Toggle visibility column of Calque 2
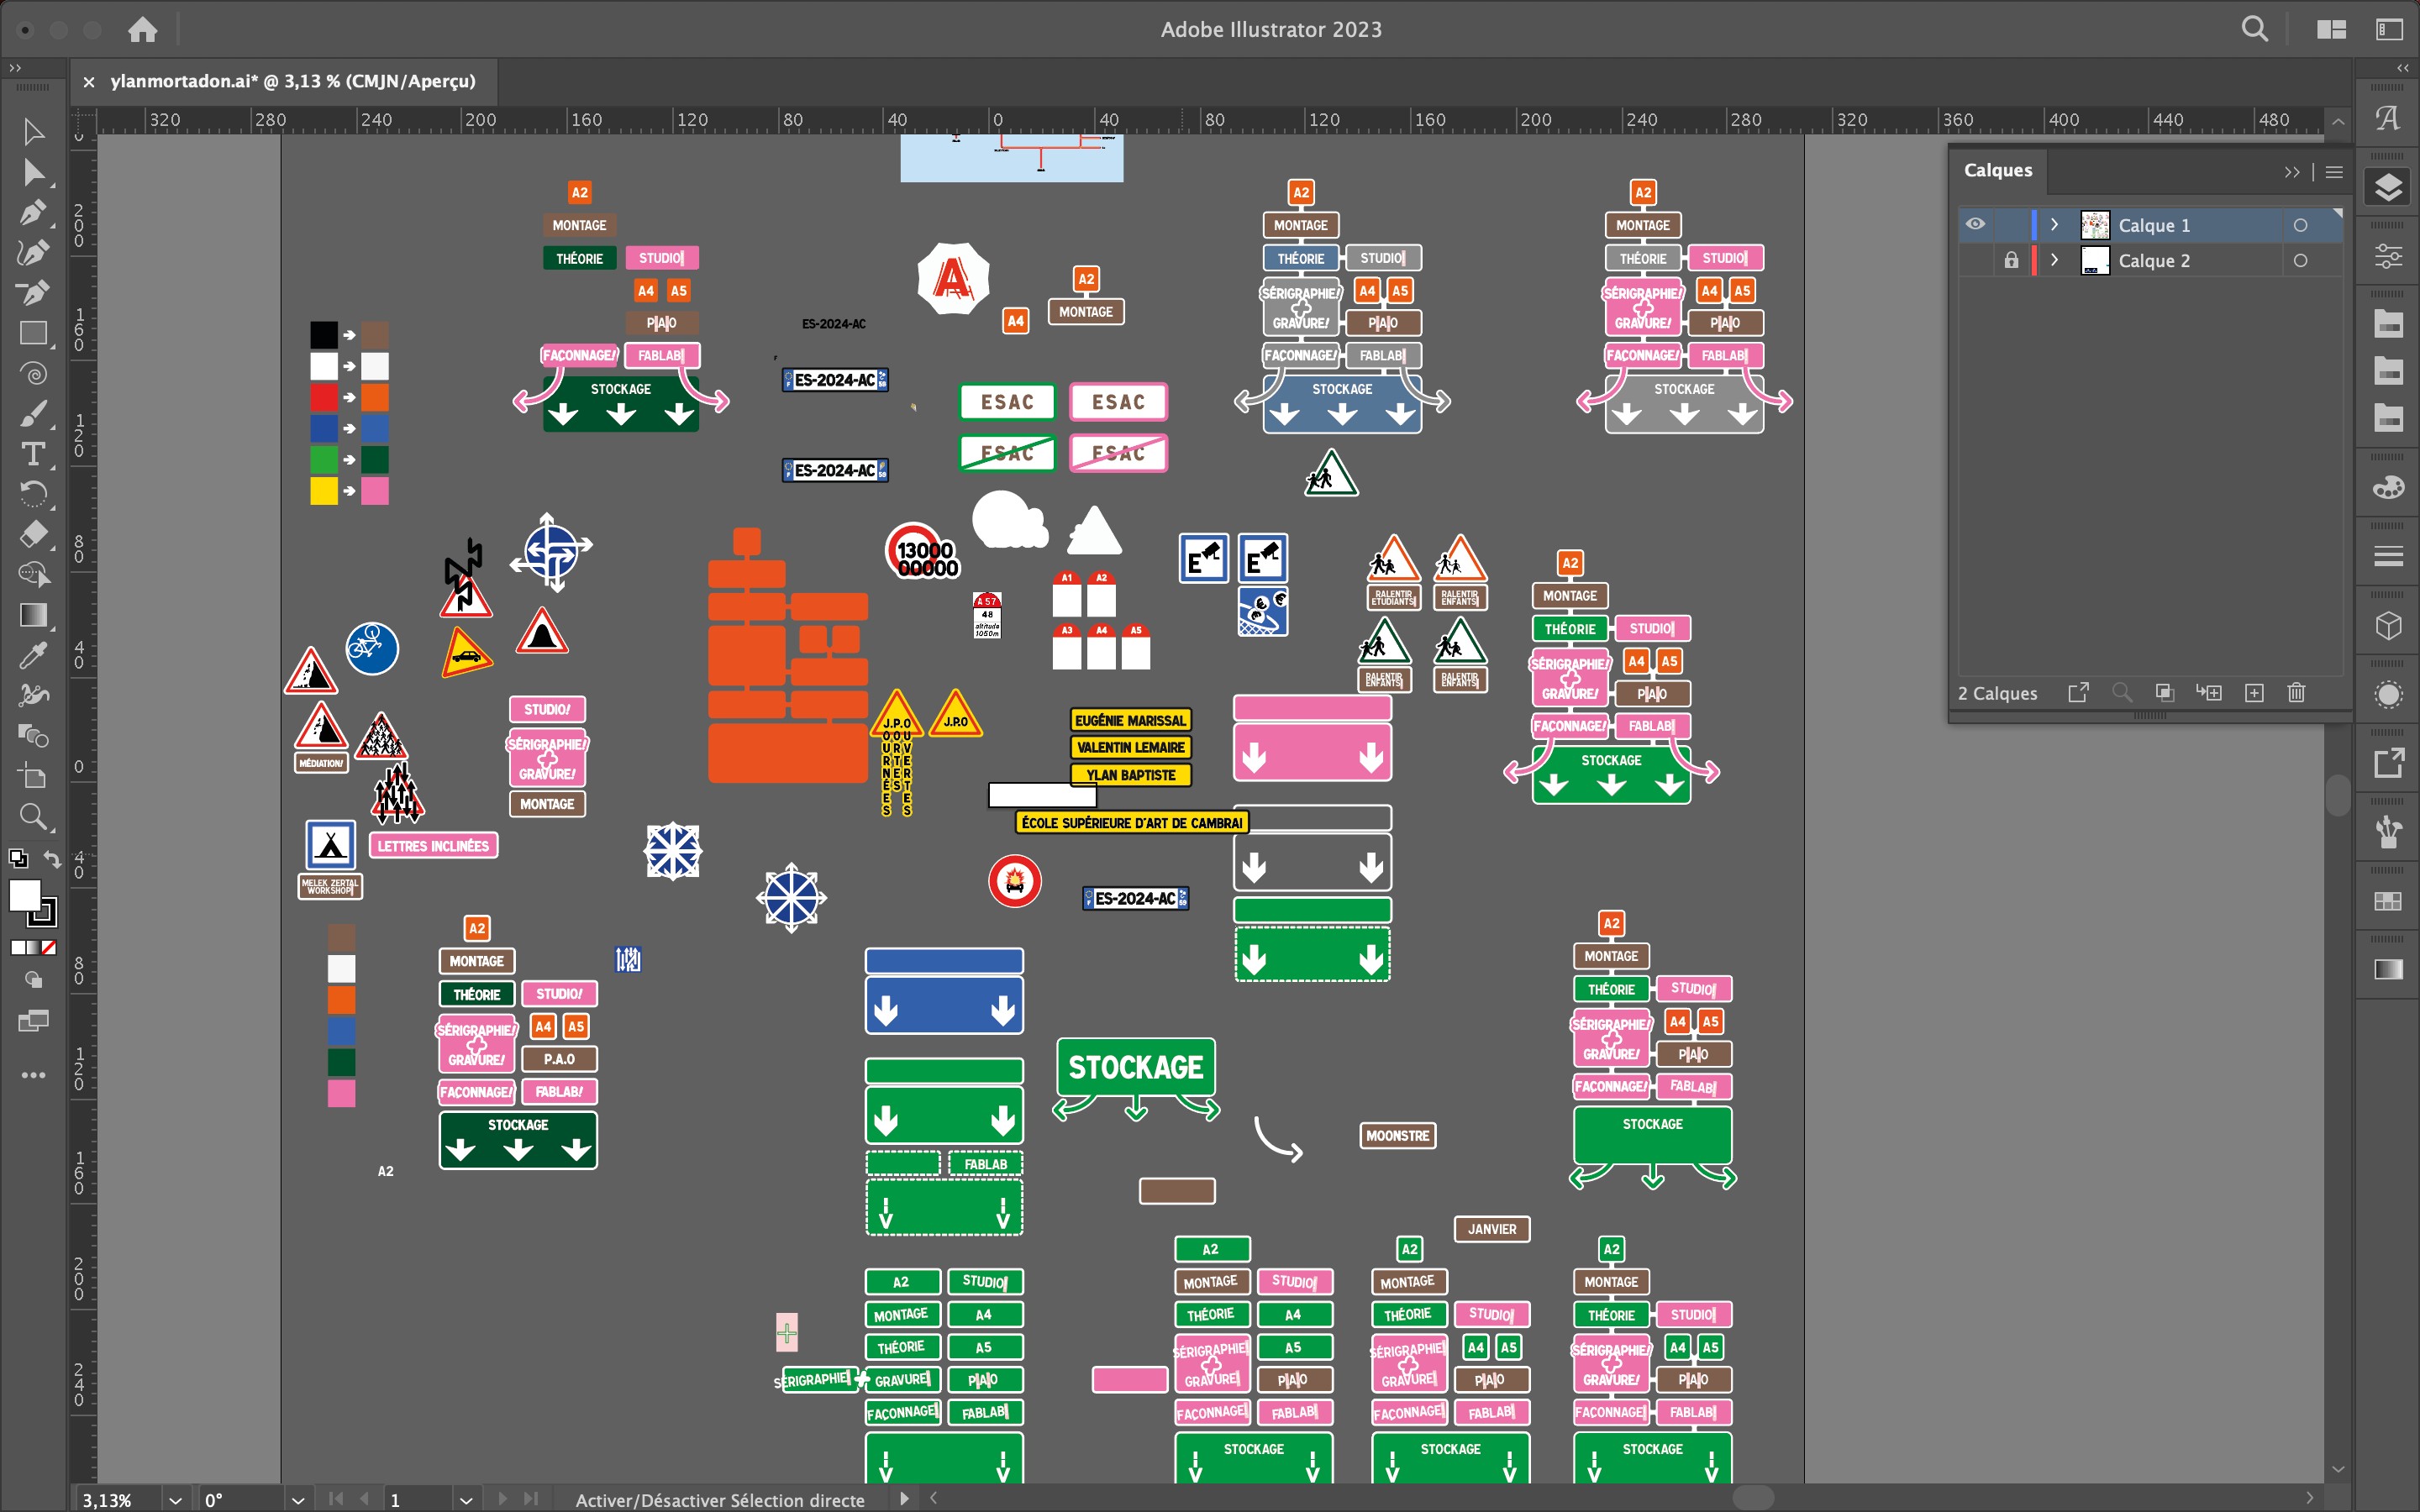2420x1512 pixels. [1975, 260]
